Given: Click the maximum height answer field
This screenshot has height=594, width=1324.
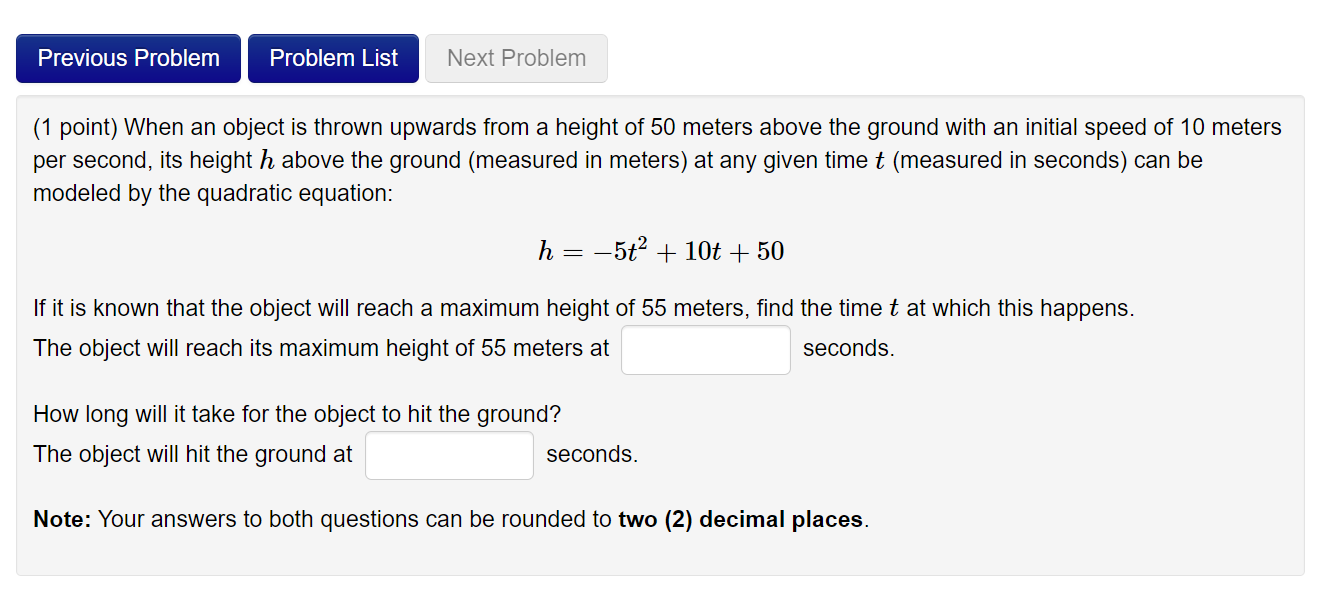Looking at the screenshot, I should pyautogui.click(x=705, y=349).
